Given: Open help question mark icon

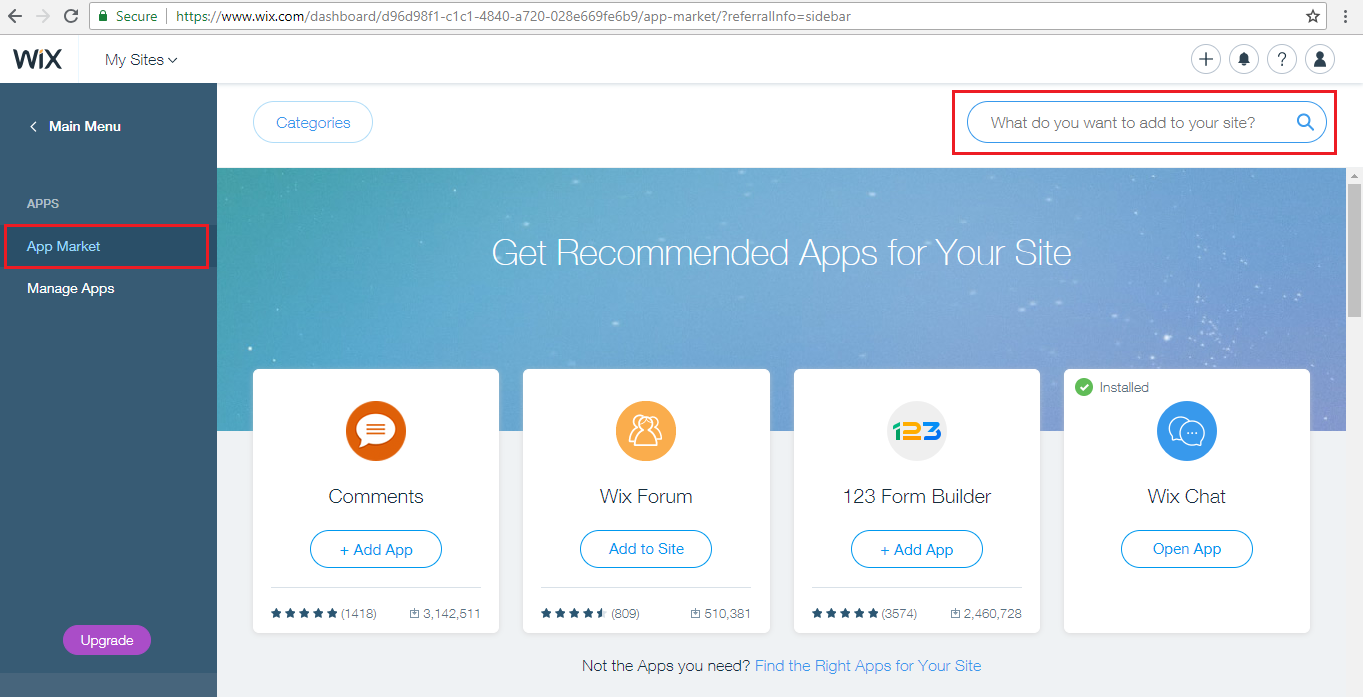Looking at the screenshot, I should 1282,59.
